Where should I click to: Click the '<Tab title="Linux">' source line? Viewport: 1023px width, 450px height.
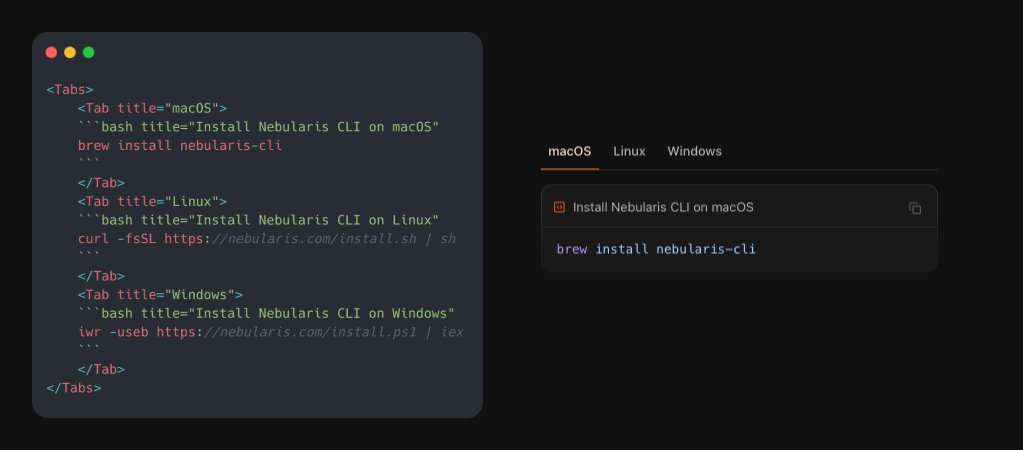pyautogui.click(x=152, y=202)
